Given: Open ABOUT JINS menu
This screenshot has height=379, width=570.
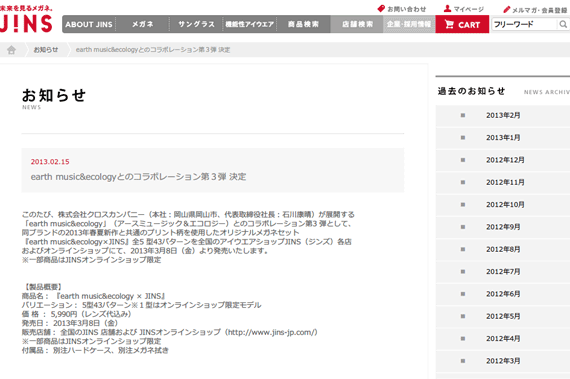Looking at the screenshot, I should coord(89,24).
